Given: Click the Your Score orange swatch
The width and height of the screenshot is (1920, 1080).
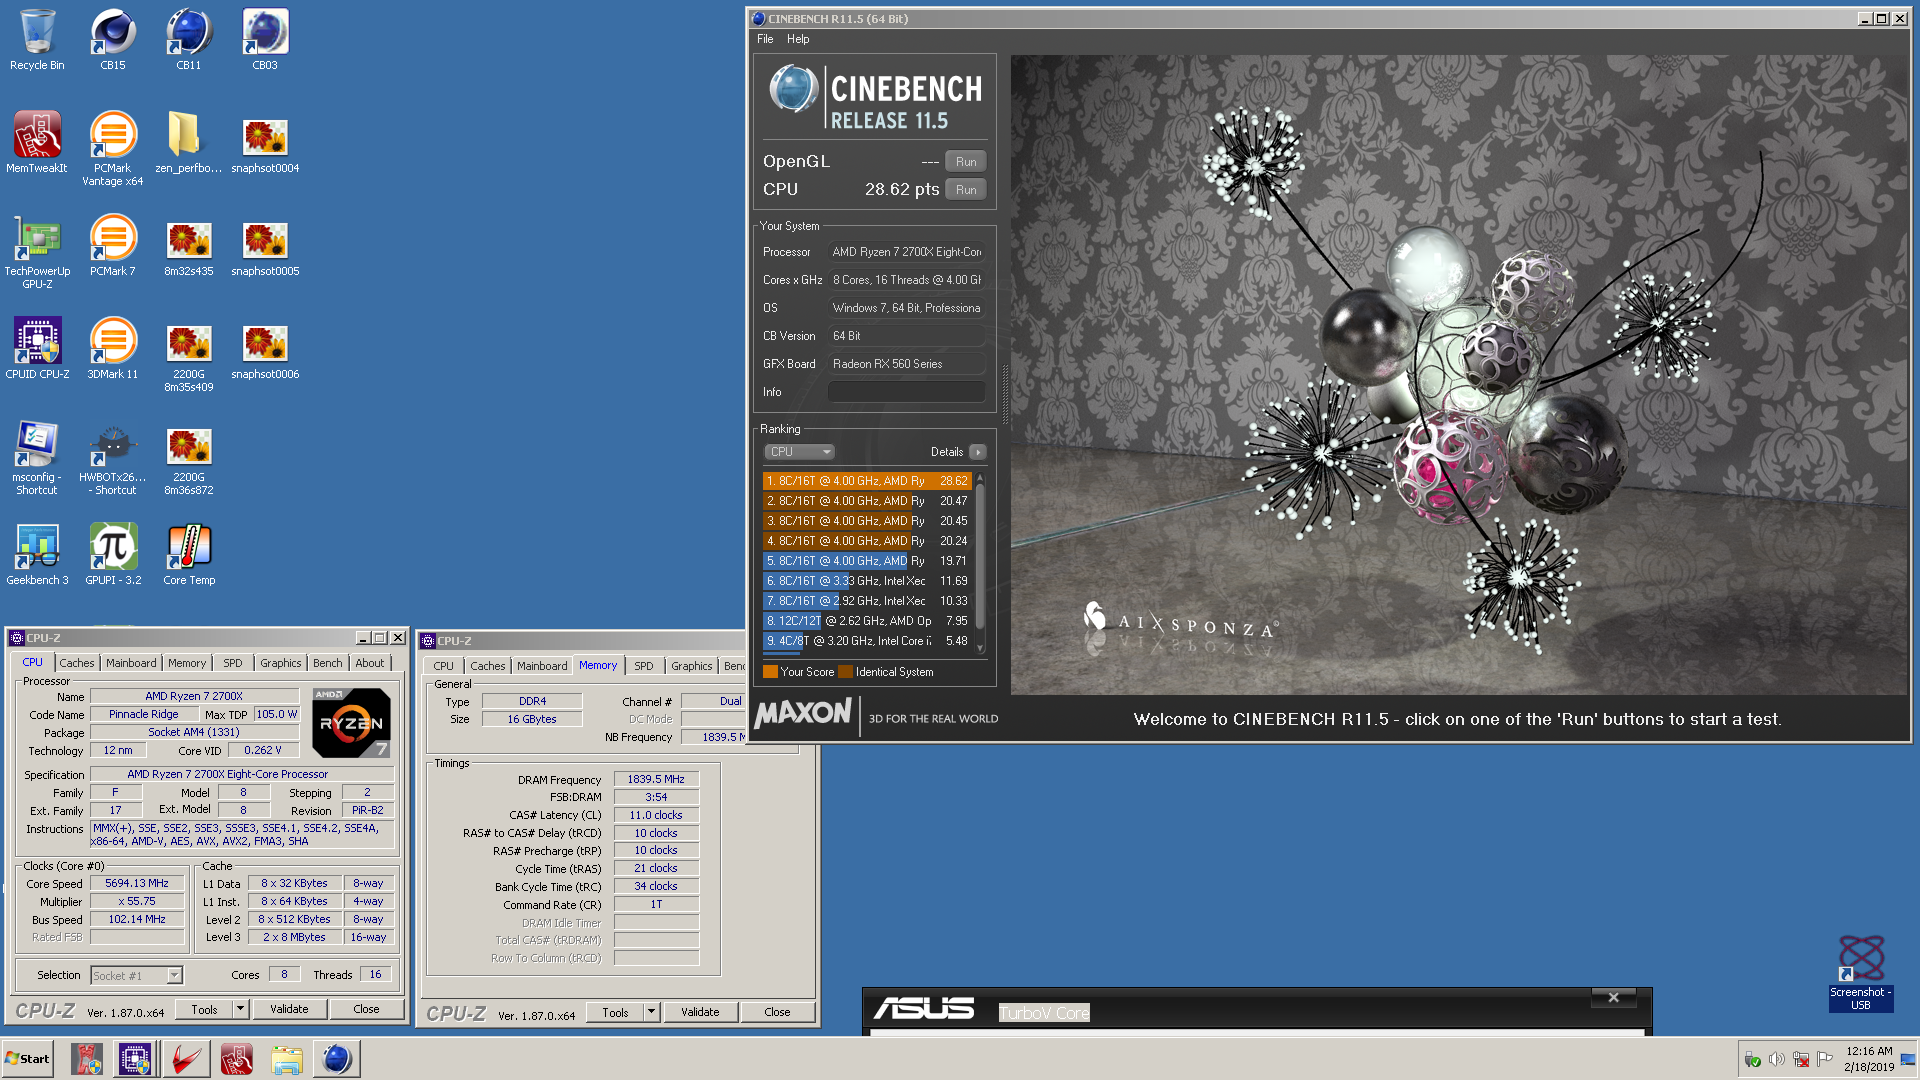Looking at the screenshot, I should pyautogui.click(x=770, y=672).
